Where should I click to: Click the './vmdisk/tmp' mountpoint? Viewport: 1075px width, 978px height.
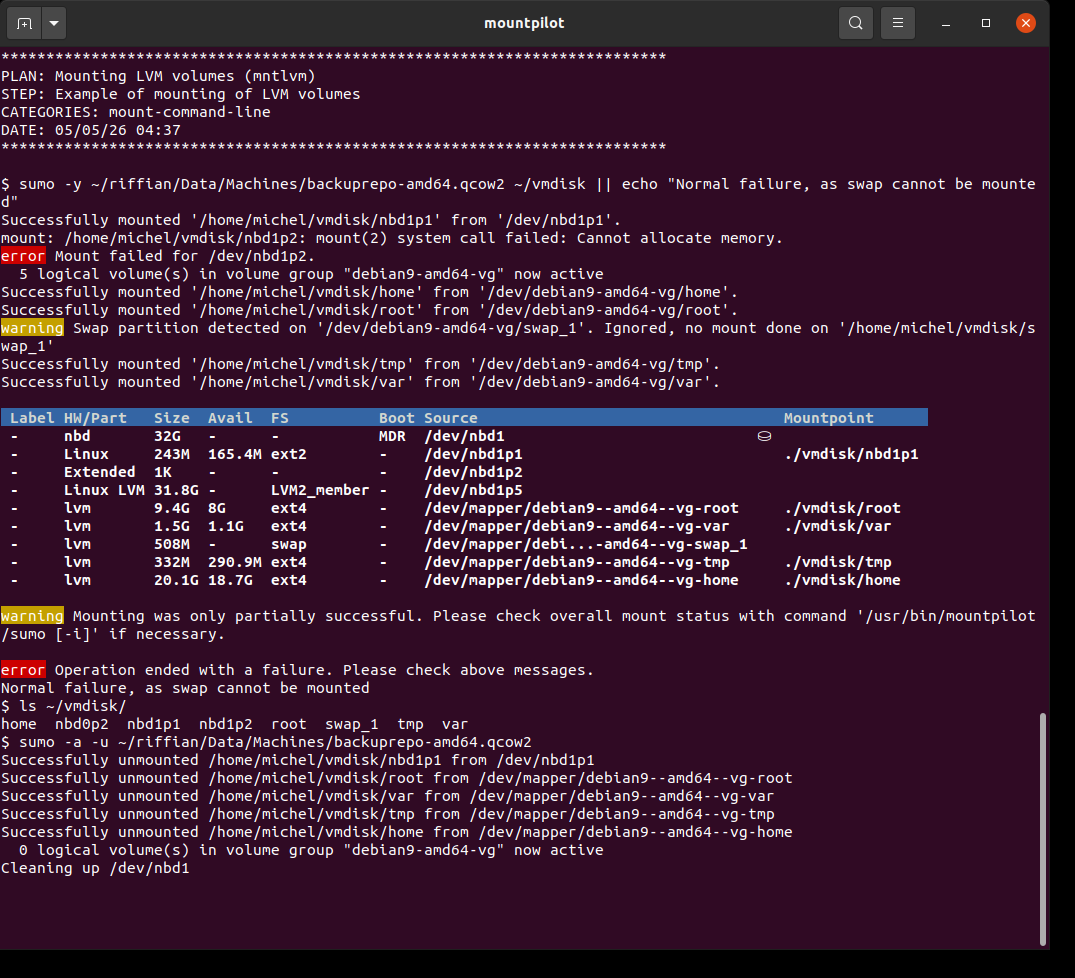tap(838, 562)
